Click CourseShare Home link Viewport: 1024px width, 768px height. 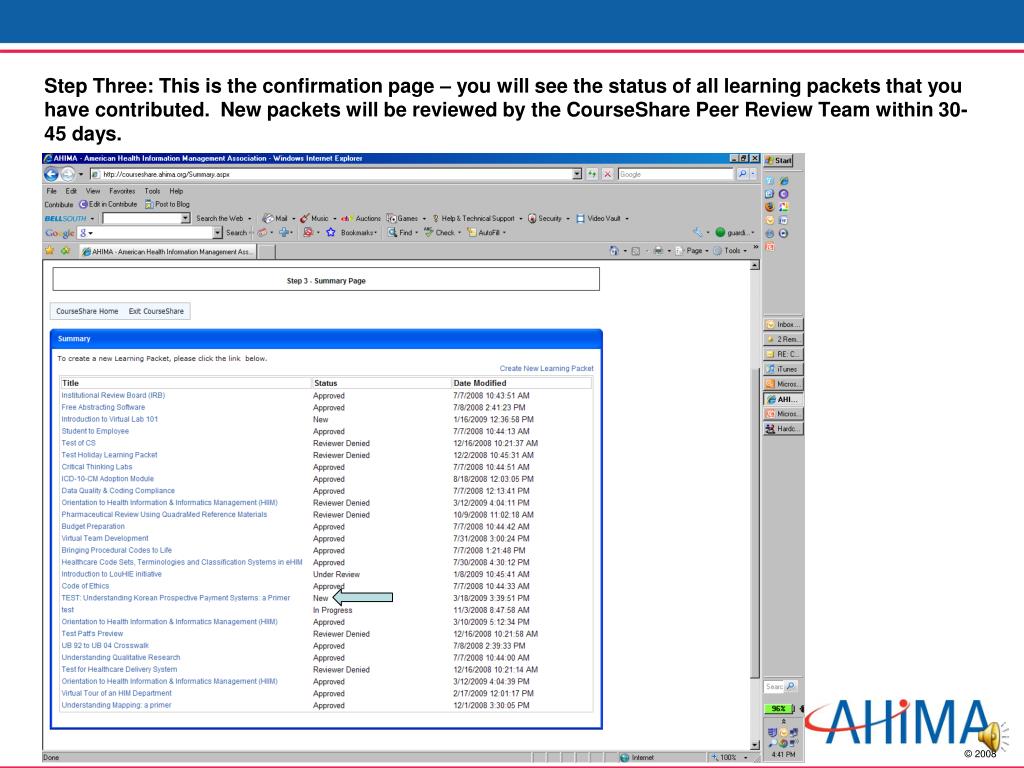pyautogui.click(x=87, y=312)
